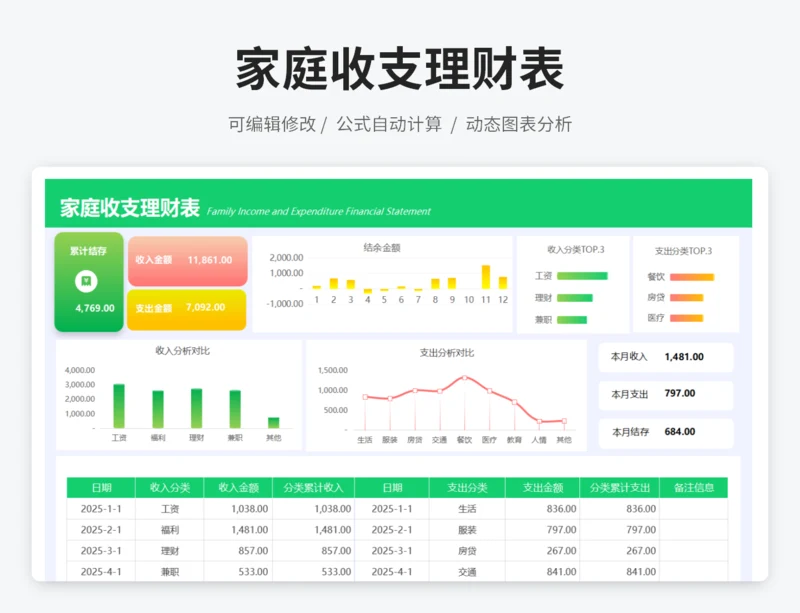The height and width of the screenshot is (613, 800).
Task: Click month 4 negative bar in 结余金额 chart
Action: click(x=368, y=291)
